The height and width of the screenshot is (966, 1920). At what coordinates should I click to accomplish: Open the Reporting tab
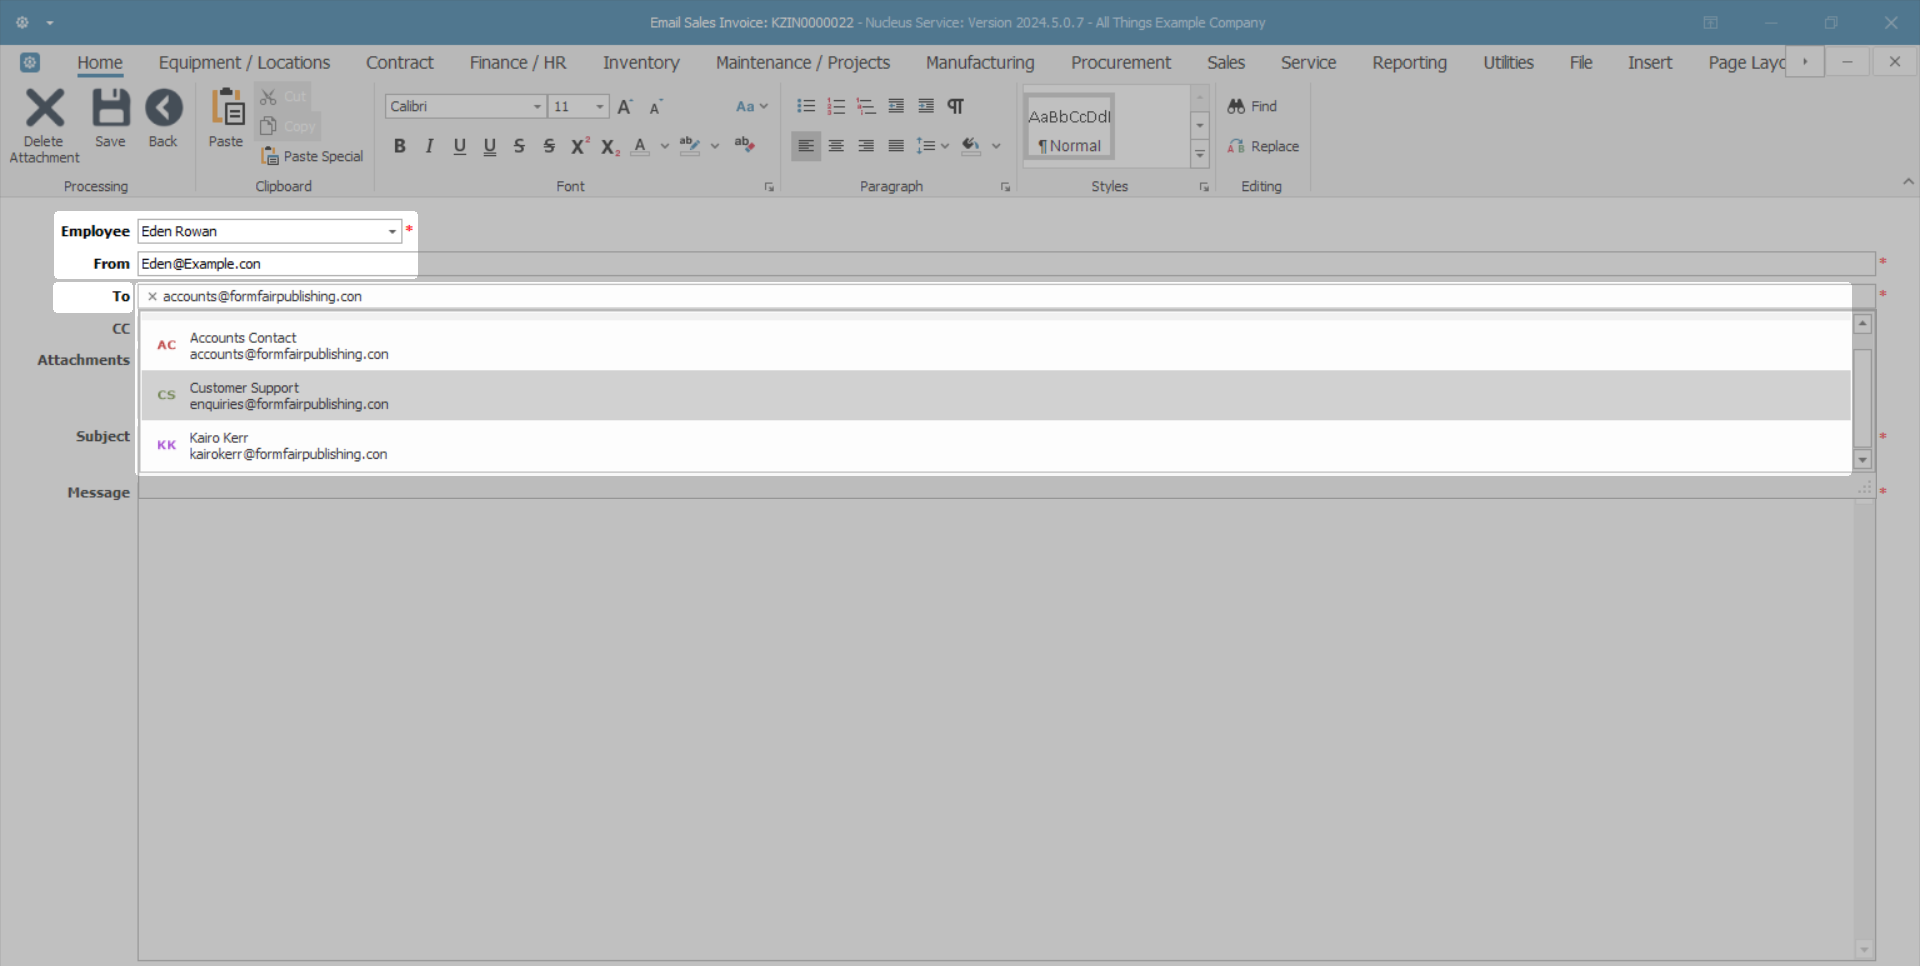(1409, 62)
